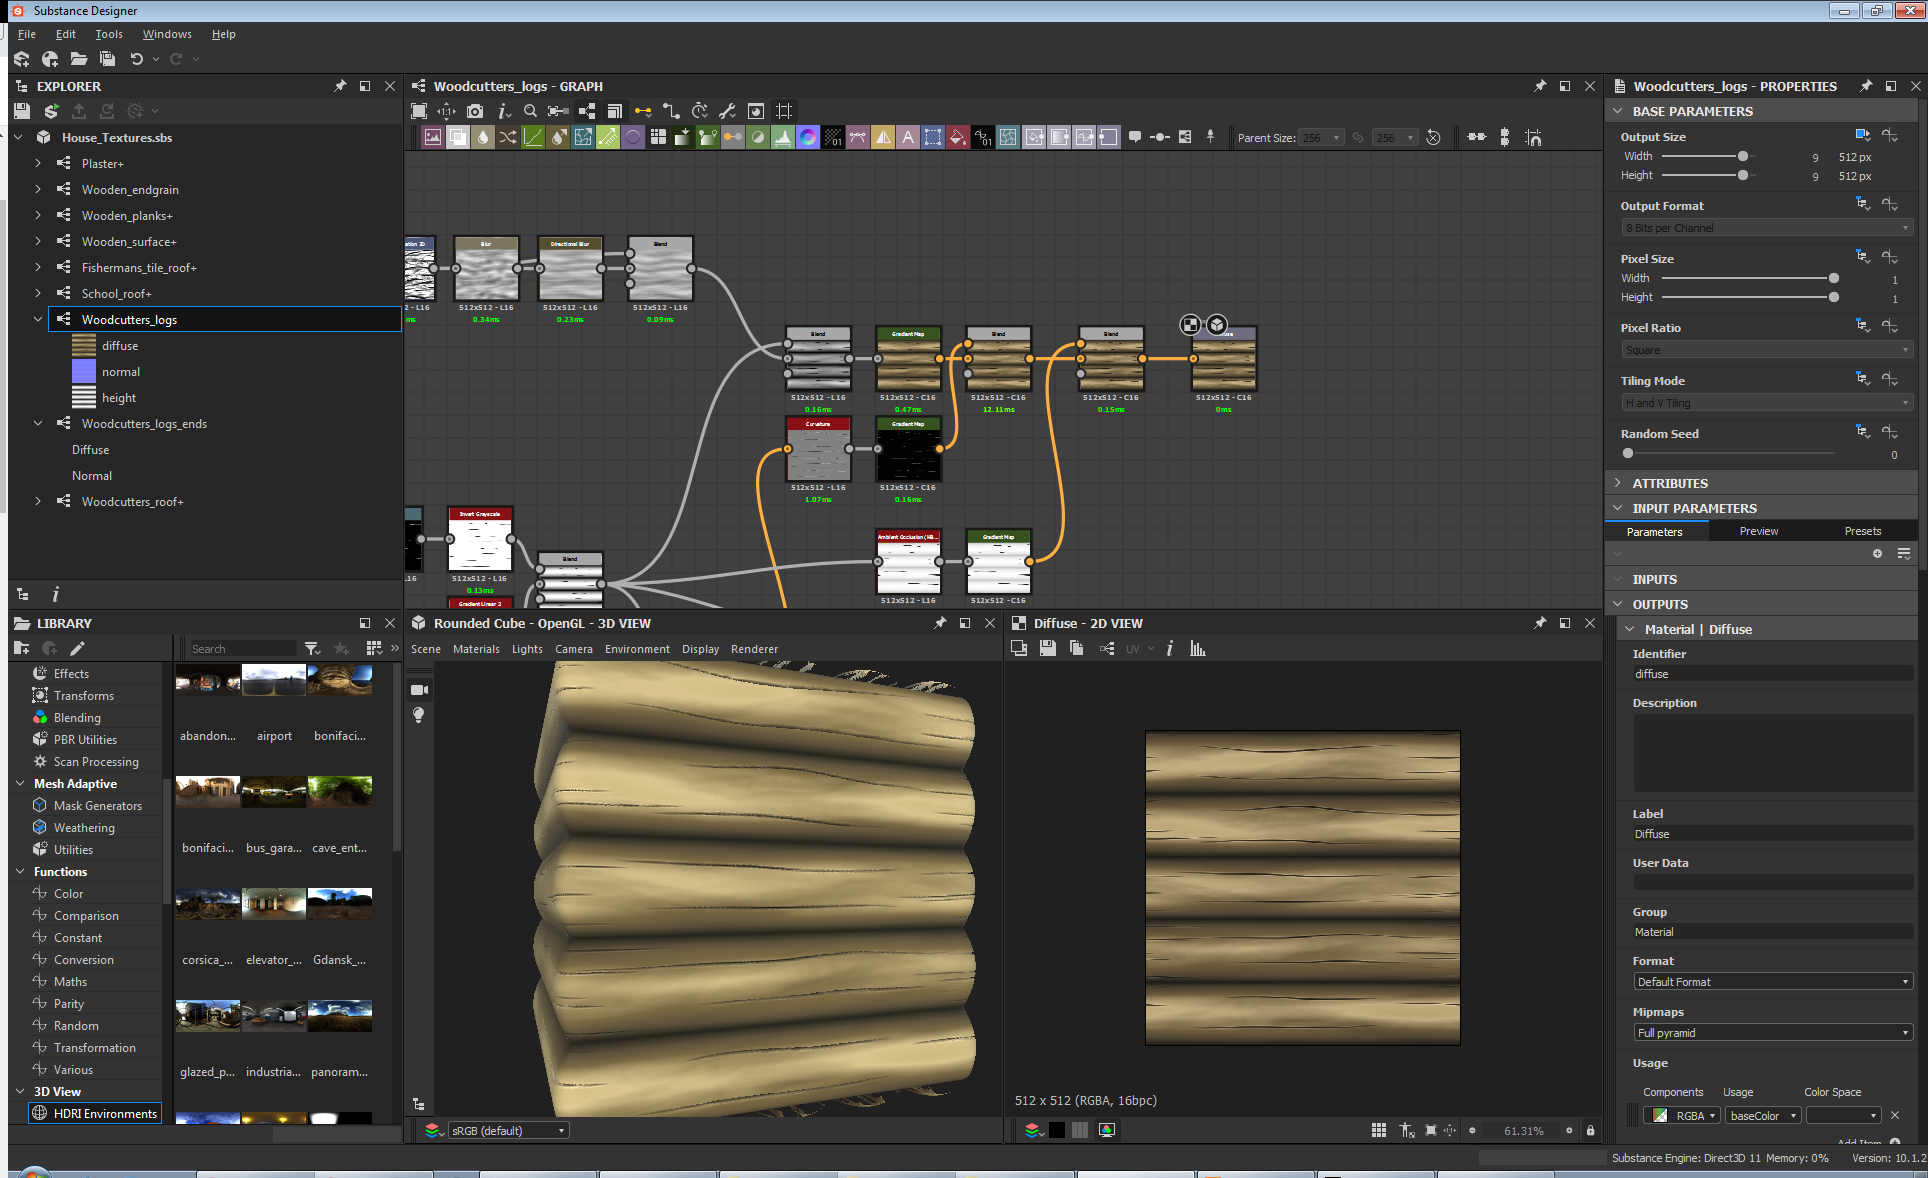Image resolution: width=1928 pixels, height=1178 pixels.
Task: Expand the Woodcutters_roof+ graph
Action: (38, 501)
